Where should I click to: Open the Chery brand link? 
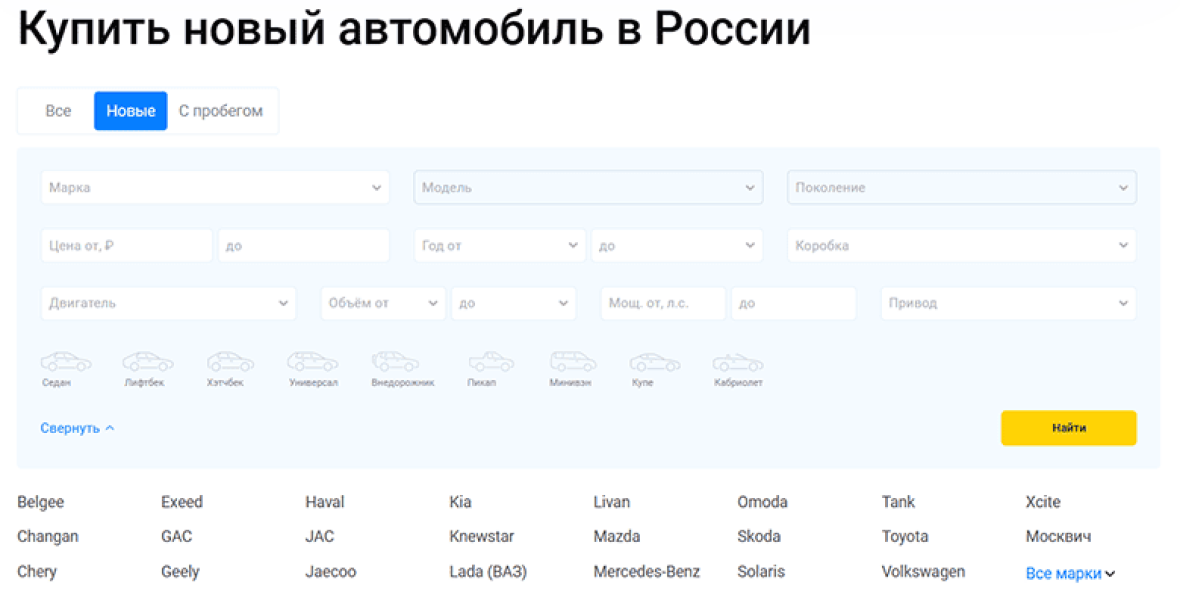37,572
